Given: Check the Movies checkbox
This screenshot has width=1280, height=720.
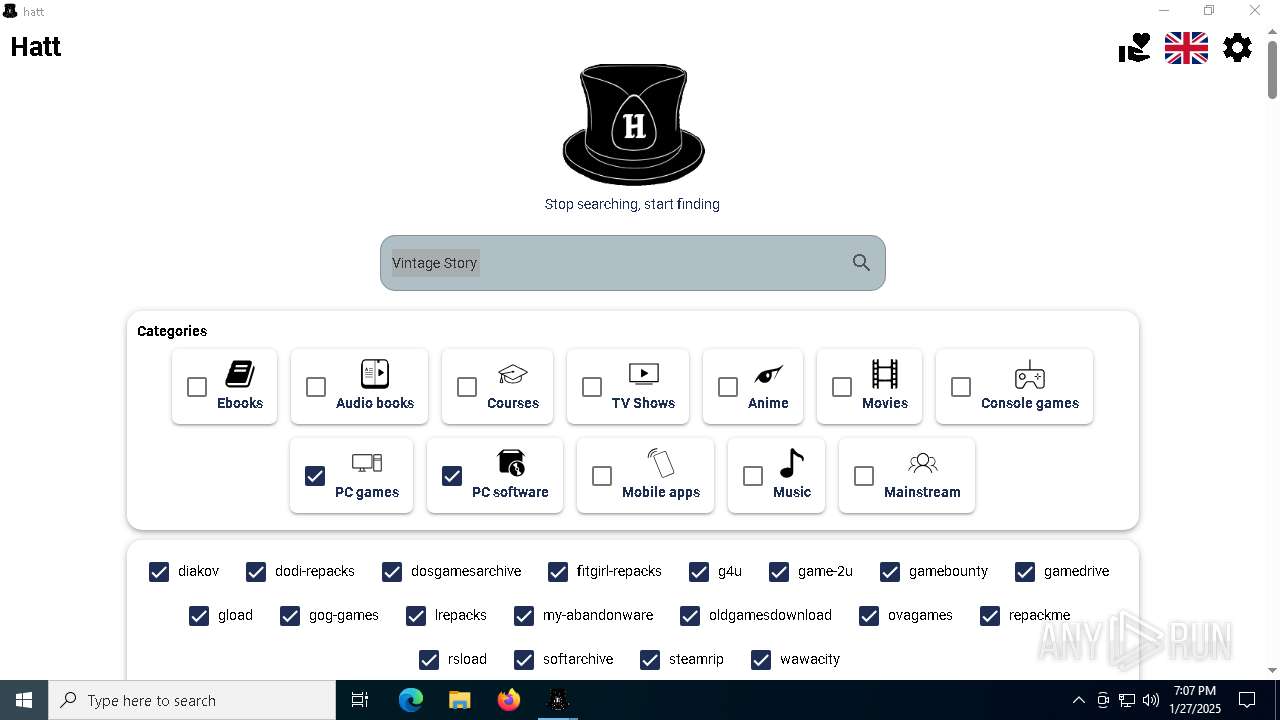Looking at the screenshot, I should click(x=842, y=387).
